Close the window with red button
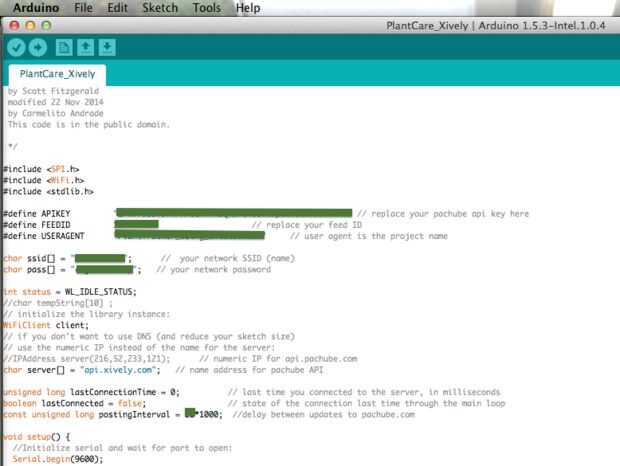Image resolution: width=620 pixels, height=466 pixels. click(15, 26)
